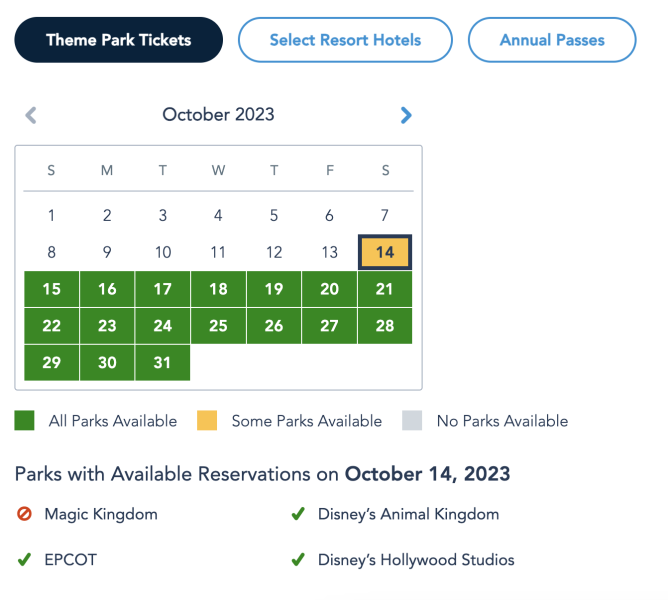Switch to Select Resort Hotels tab
Image resolution: width=668 pixels, height=600 pixels.
click(345, 40)
